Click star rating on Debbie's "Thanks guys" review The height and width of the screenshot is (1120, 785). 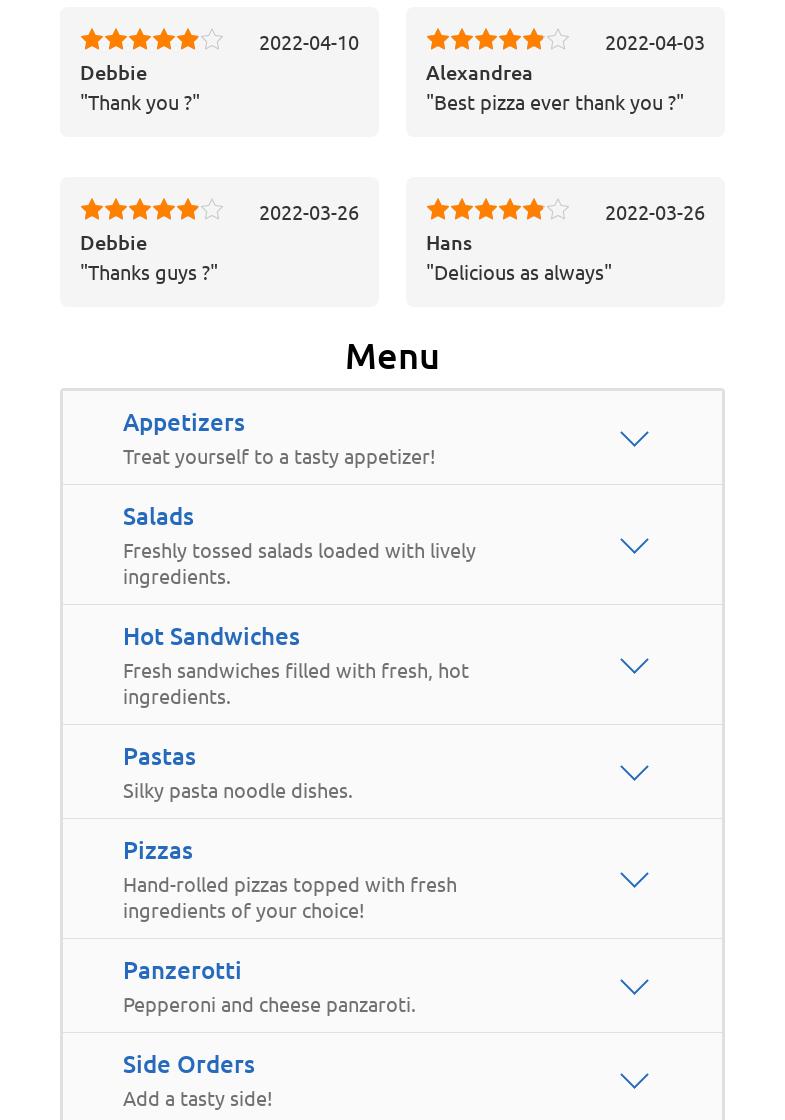[x=151, y=209]
